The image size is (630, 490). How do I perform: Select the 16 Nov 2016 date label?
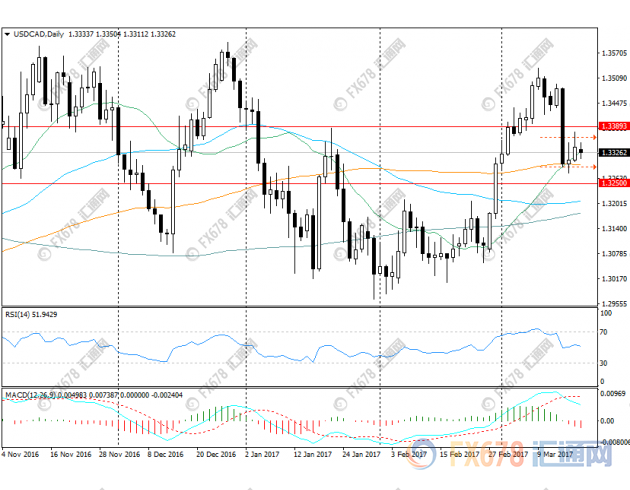(x=71, y=455)
